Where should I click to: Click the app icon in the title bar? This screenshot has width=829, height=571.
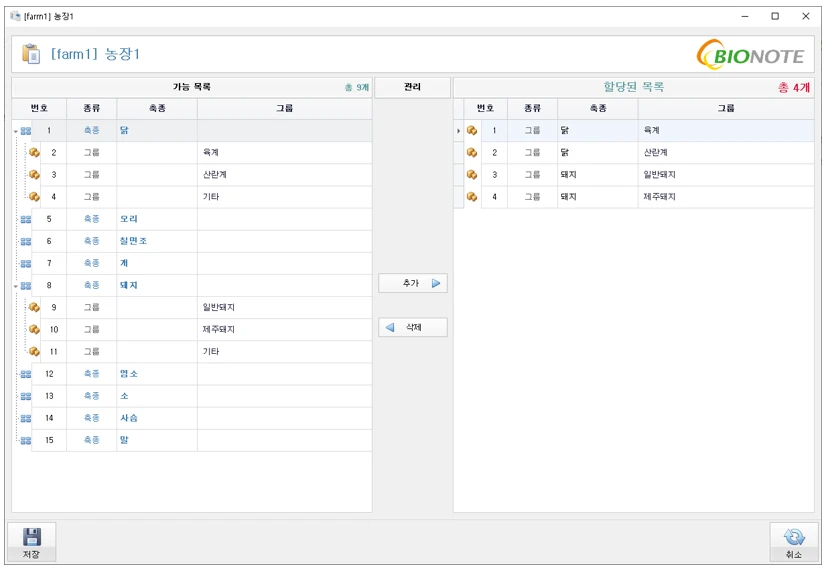[15, 16]
